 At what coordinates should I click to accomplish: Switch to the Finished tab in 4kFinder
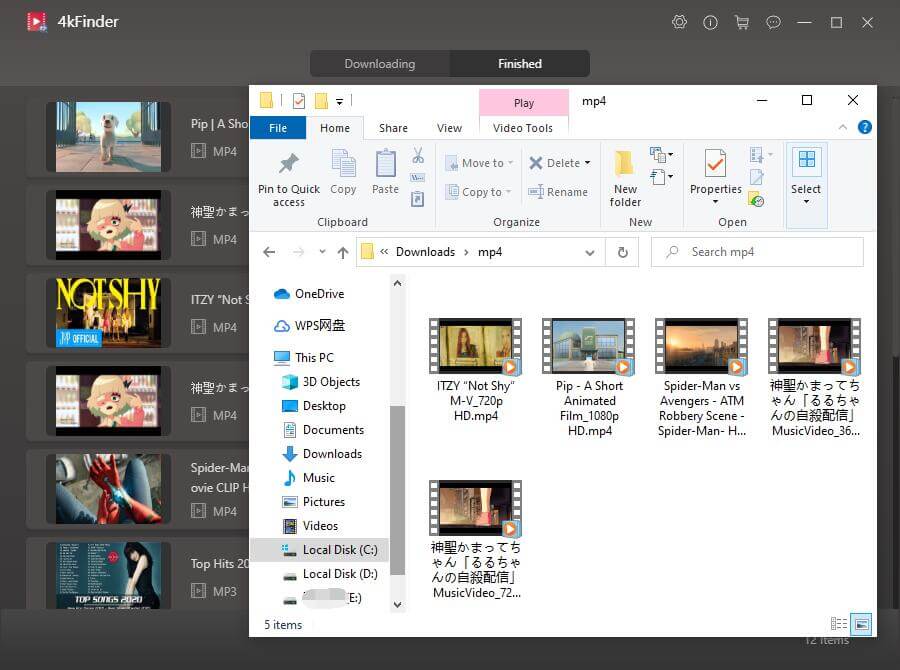[520, 63]
